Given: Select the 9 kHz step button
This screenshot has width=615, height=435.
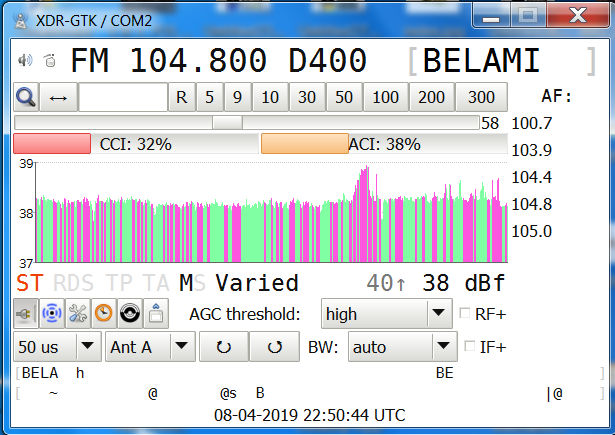Looking at the screenshot, I should (237, 97).
